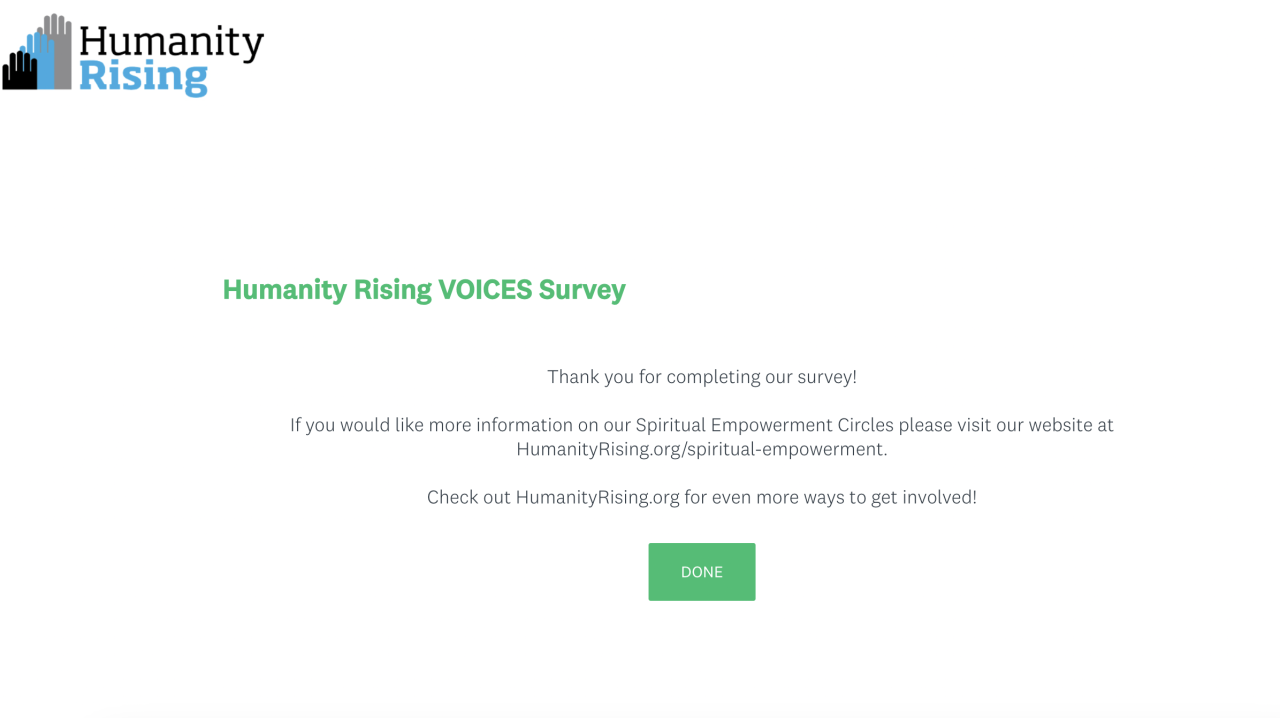1280x718 pixels.
Task: Click the "Thank you for completing our survey!" message
Action: (x=702, y=377)
